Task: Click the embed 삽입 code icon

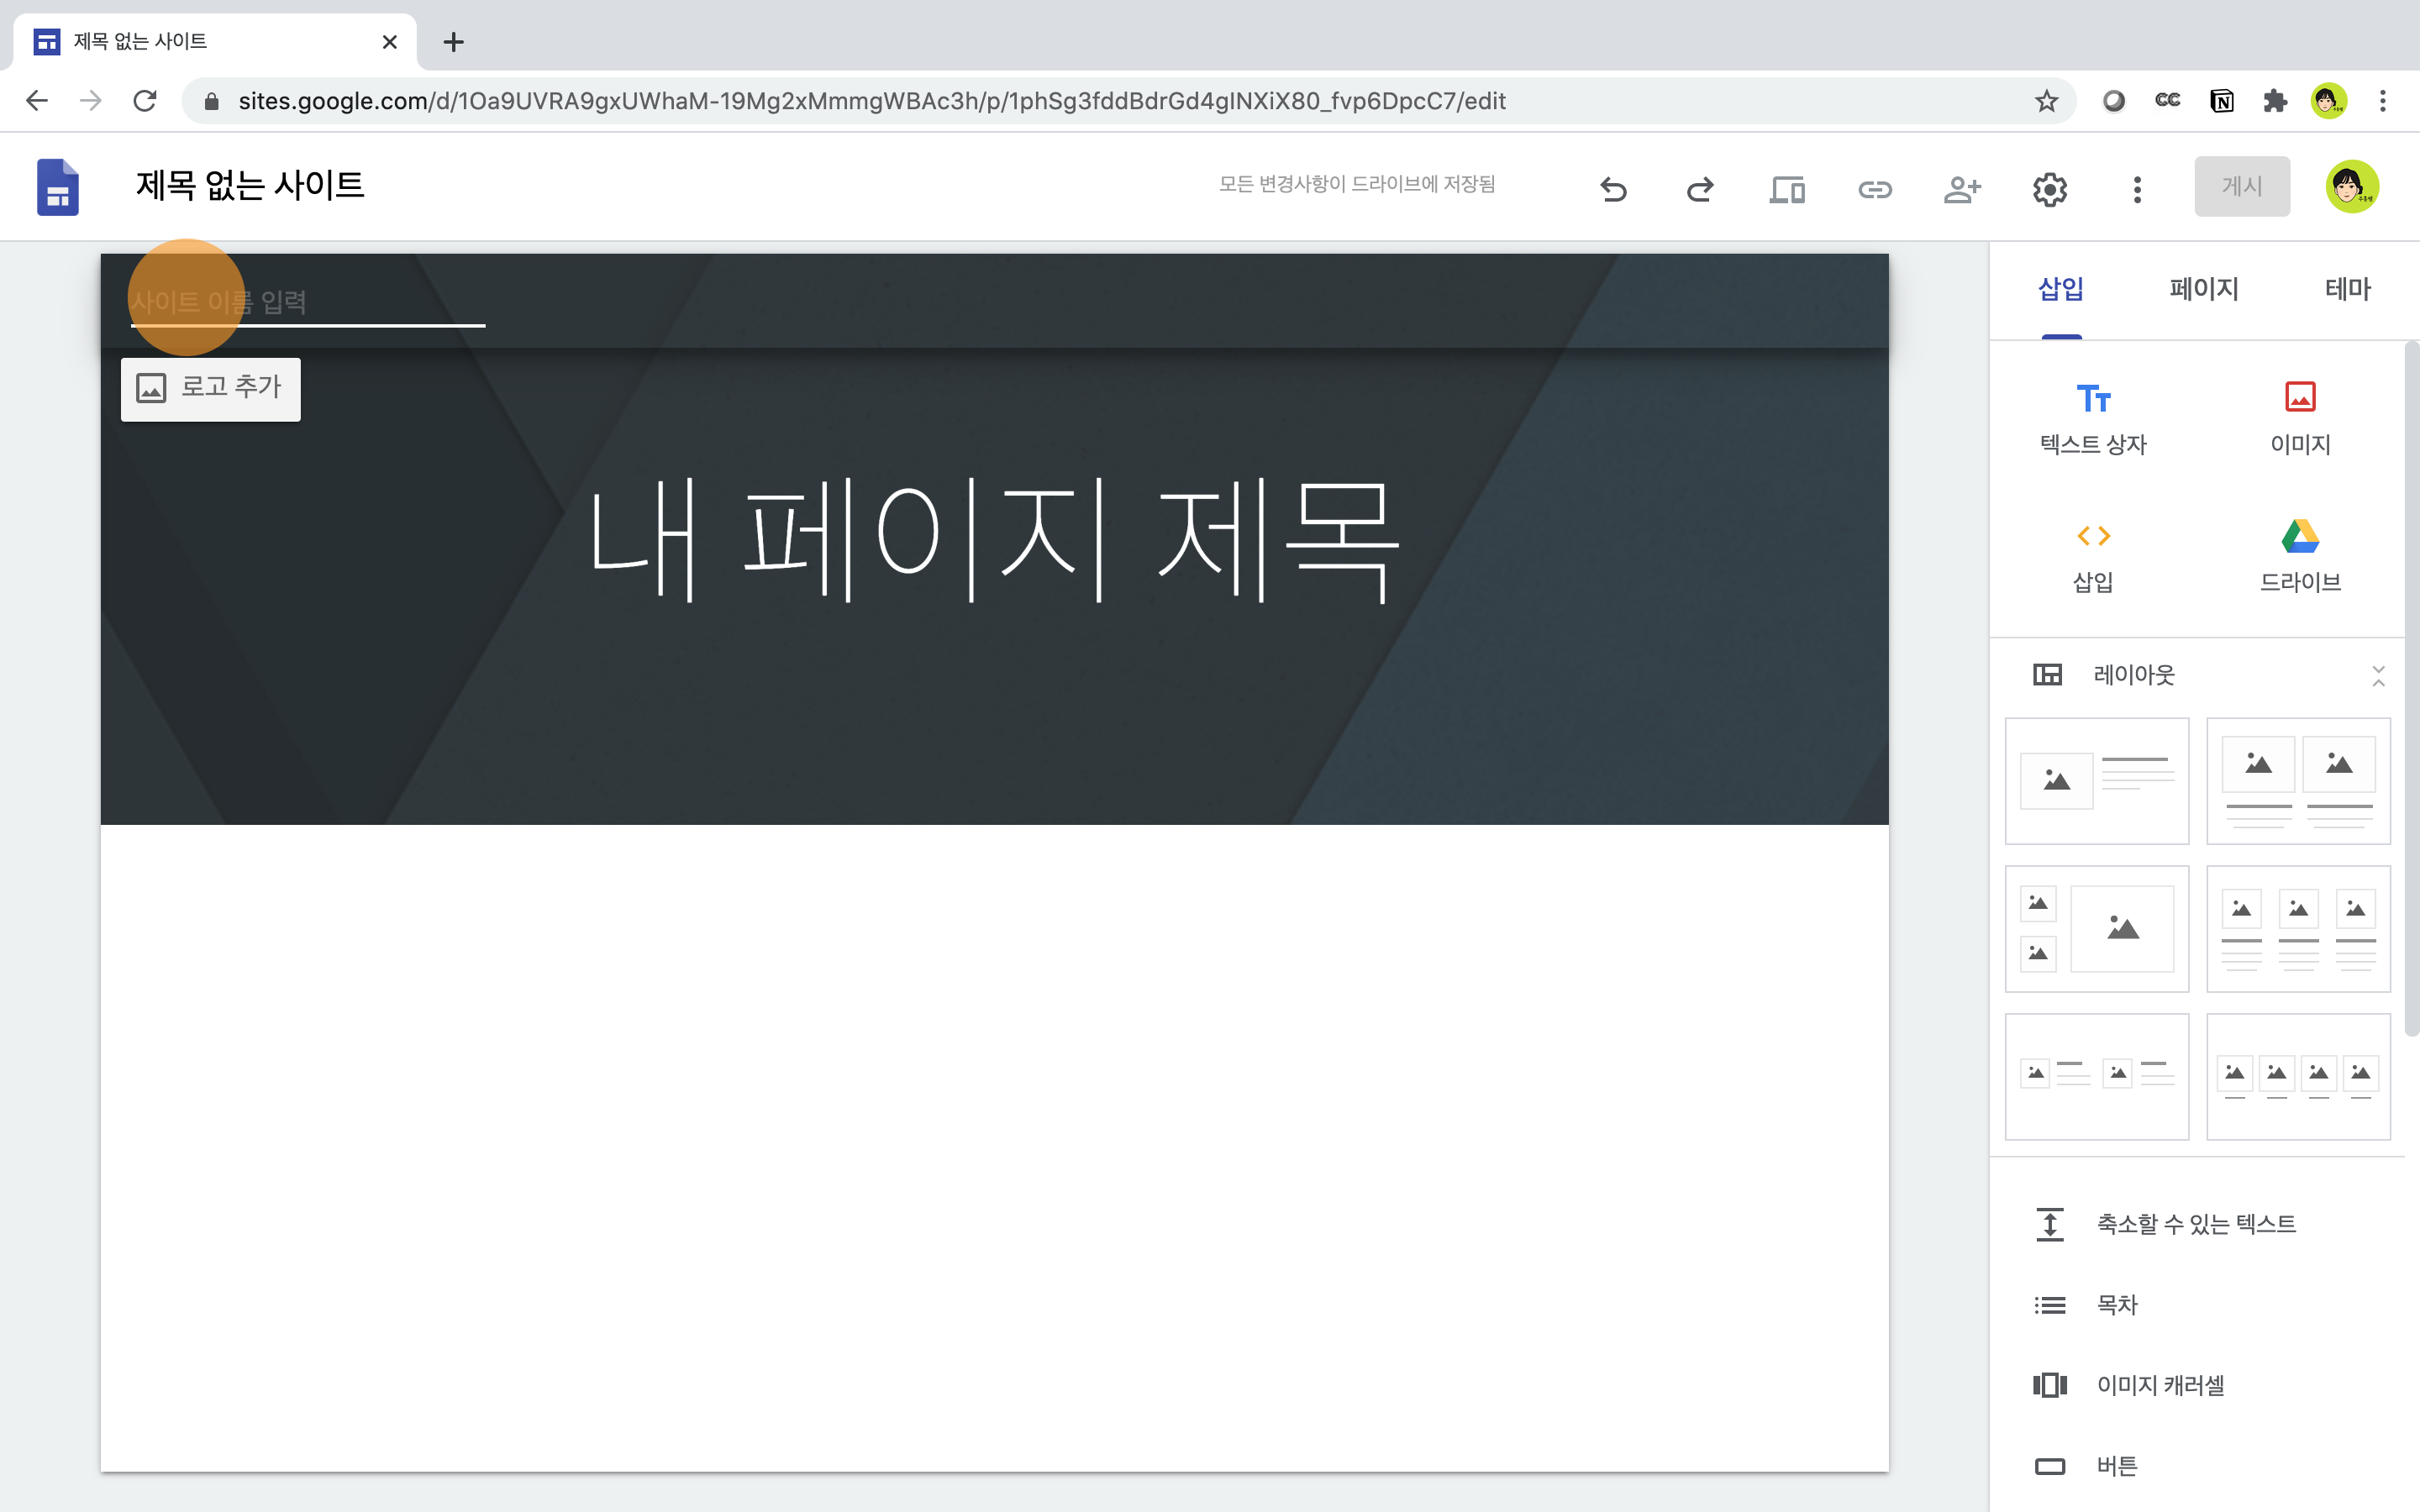Action: pos(2093,556)
